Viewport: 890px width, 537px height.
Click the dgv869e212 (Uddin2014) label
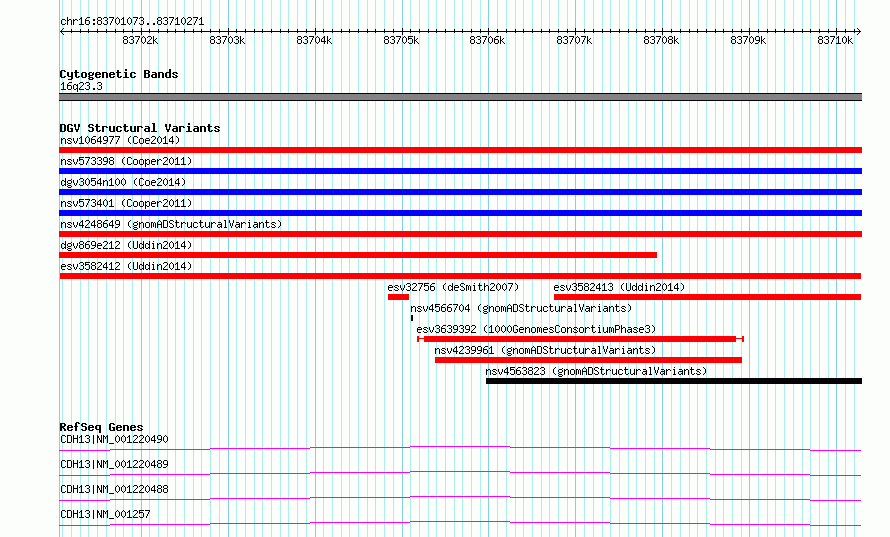126,245
